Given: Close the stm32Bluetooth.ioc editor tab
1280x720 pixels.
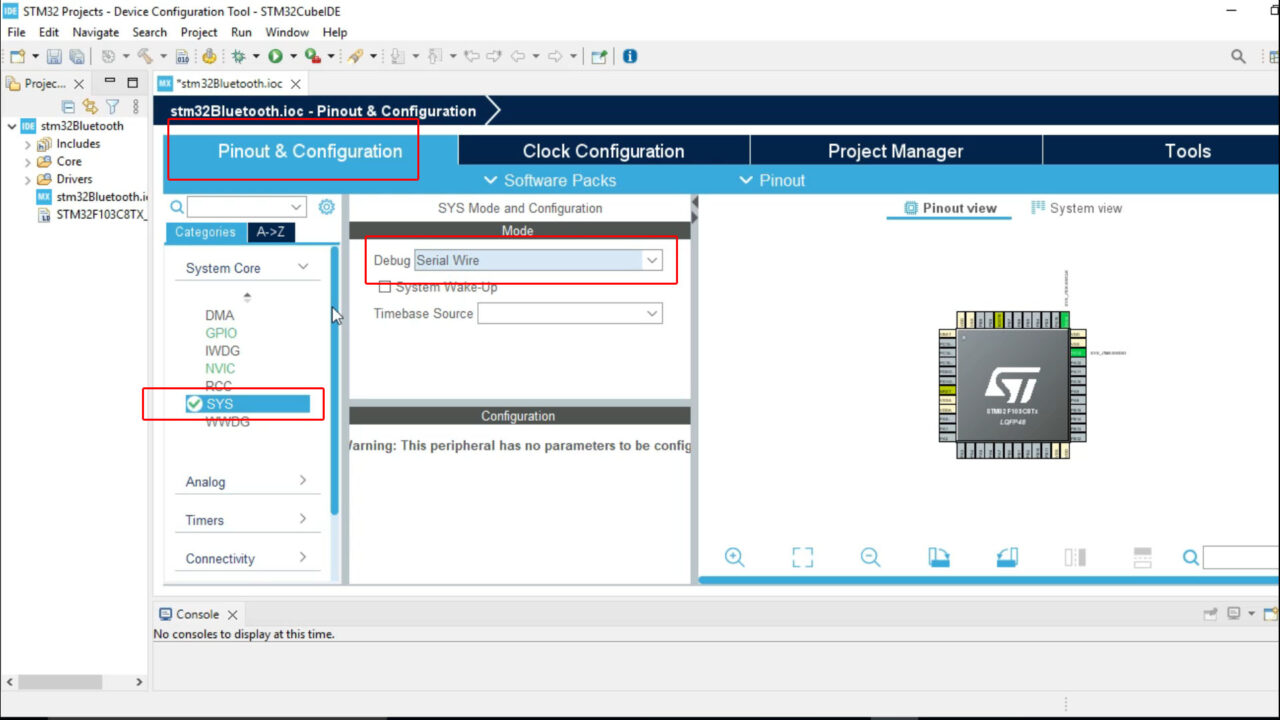Looking at the screenshot, I should click(x=296, y=84).
